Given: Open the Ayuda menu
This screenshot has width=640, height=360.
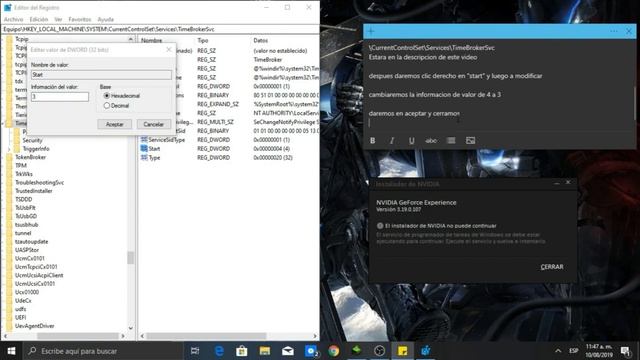Looking at the screenshot, I should click(x=105, y=19).
